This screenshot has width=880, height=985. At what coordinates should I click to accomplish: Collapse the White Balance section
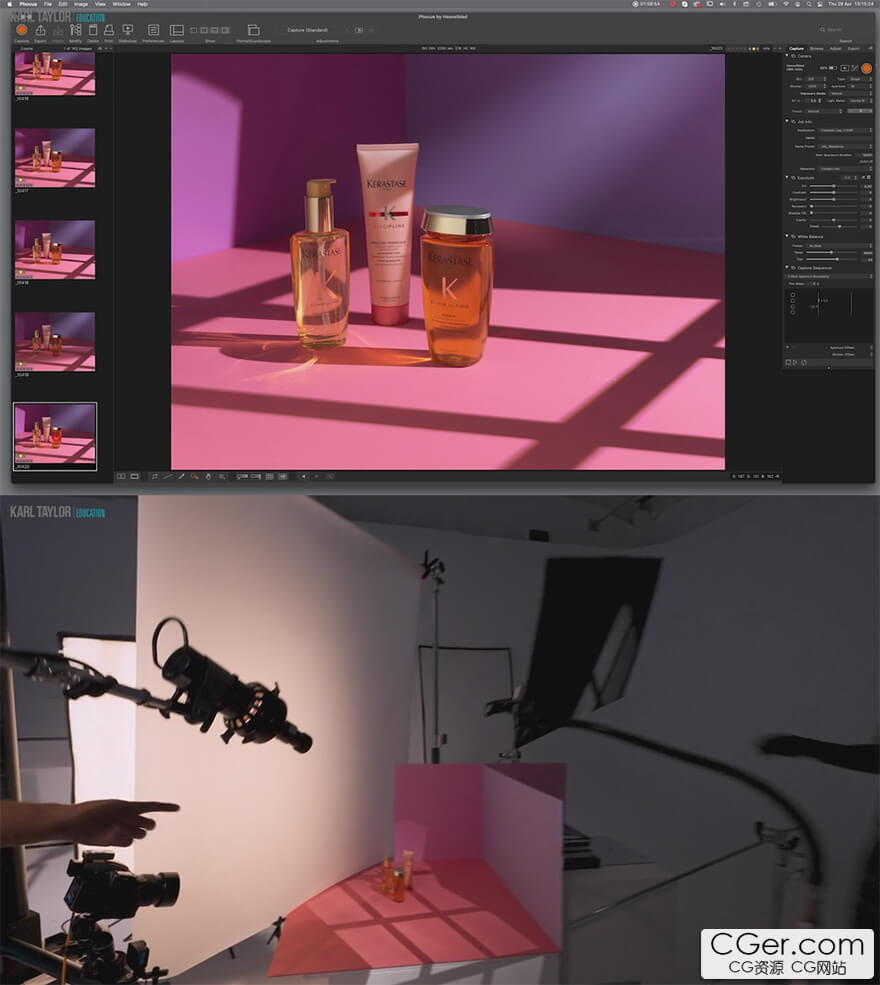(786, 236)
